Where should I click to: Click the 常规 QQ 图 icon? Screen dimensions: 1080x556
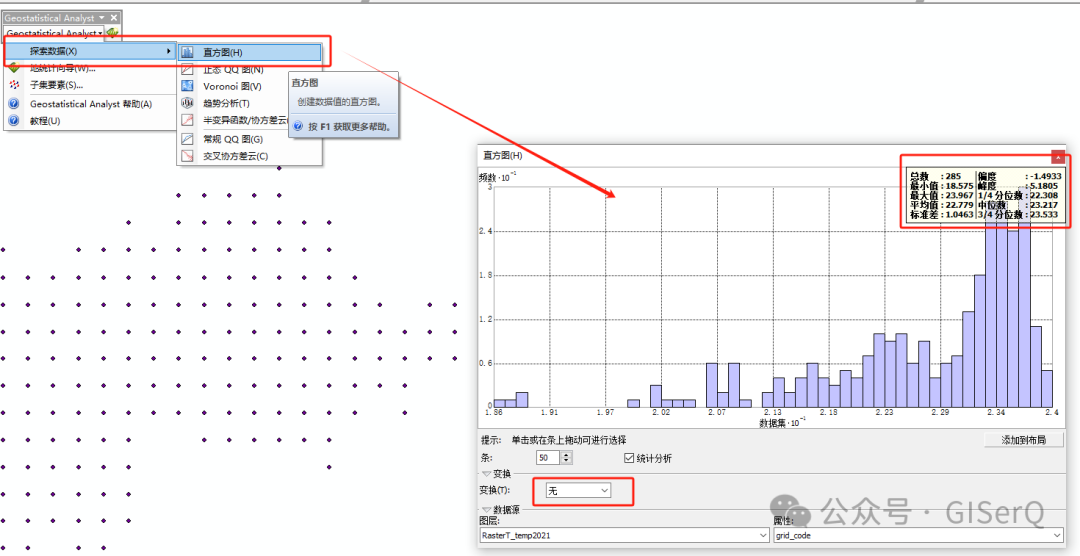tap(187, 139)
